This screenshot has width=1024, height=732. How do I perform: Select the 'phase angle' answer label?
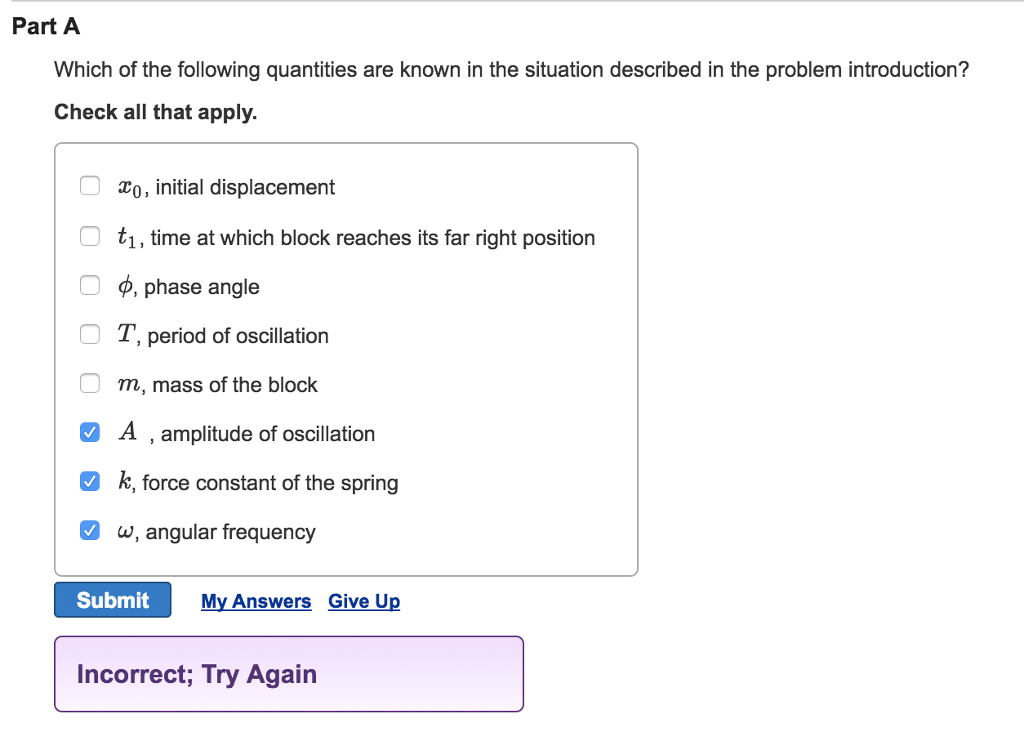coord(186,287)
